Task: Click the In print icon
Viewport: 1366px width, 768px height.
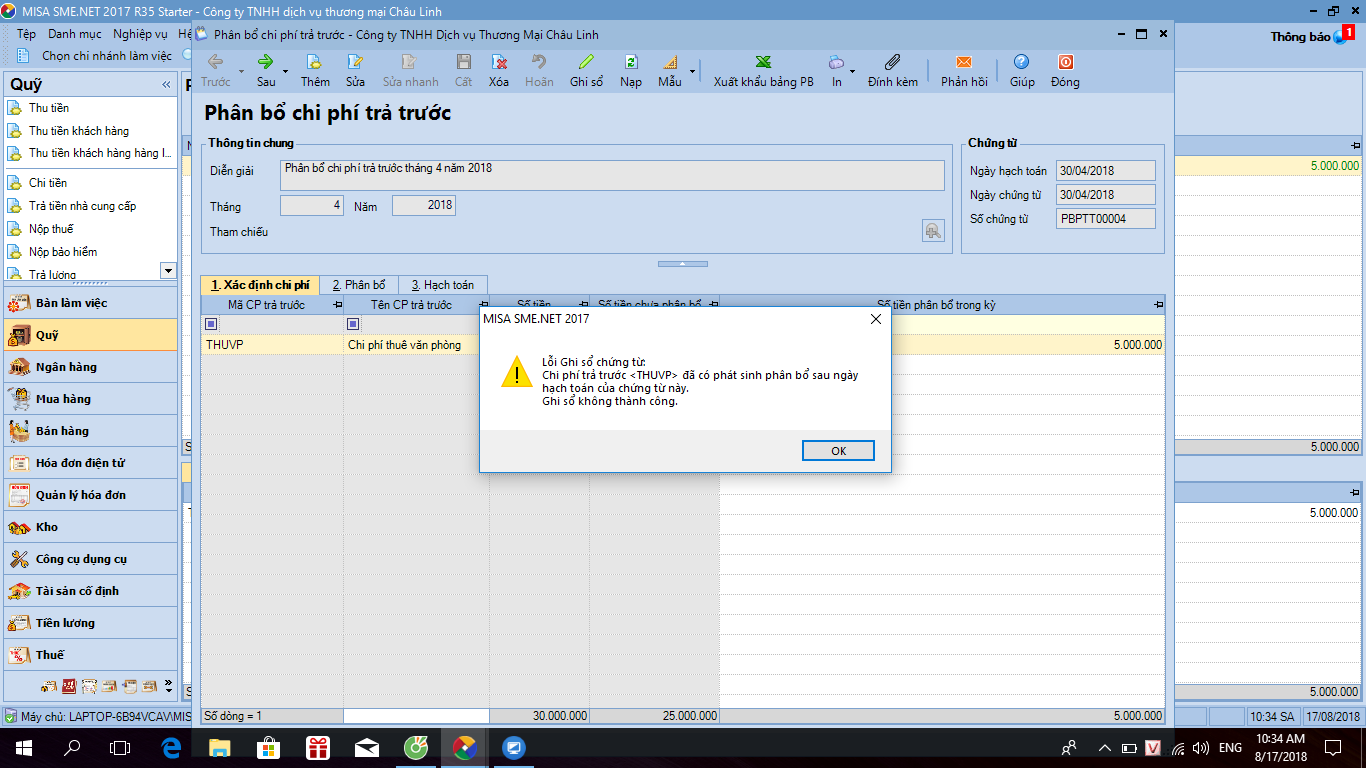Action: coord(836,63)
